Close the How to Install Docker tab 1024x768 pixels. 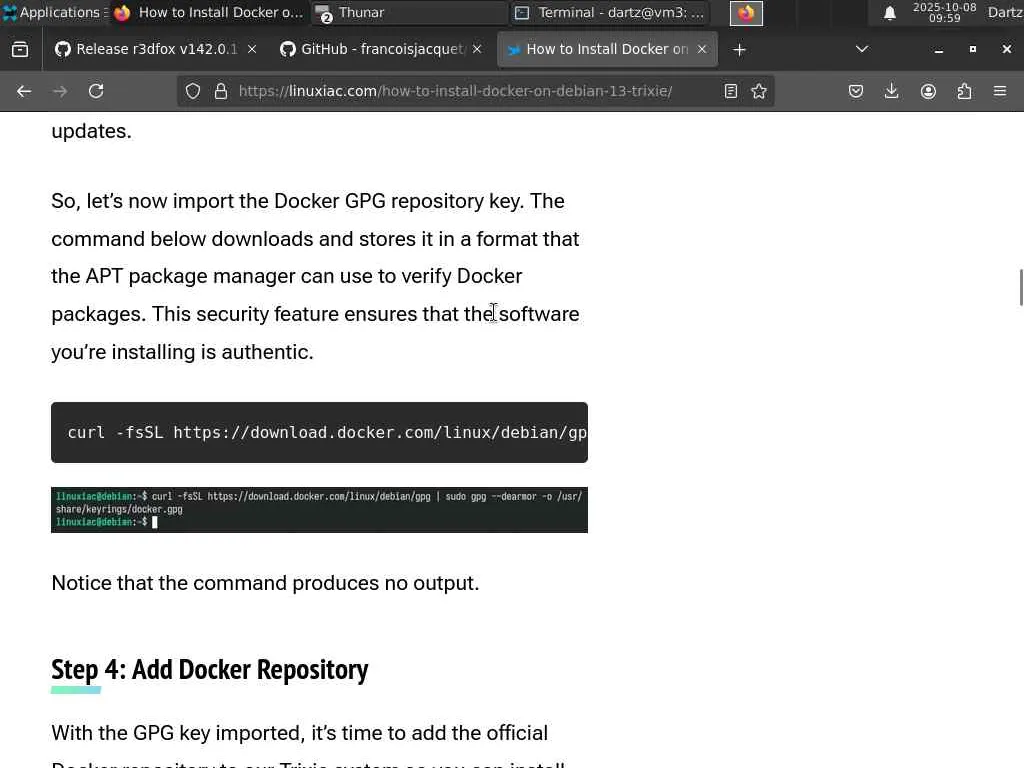coord(702,50)
